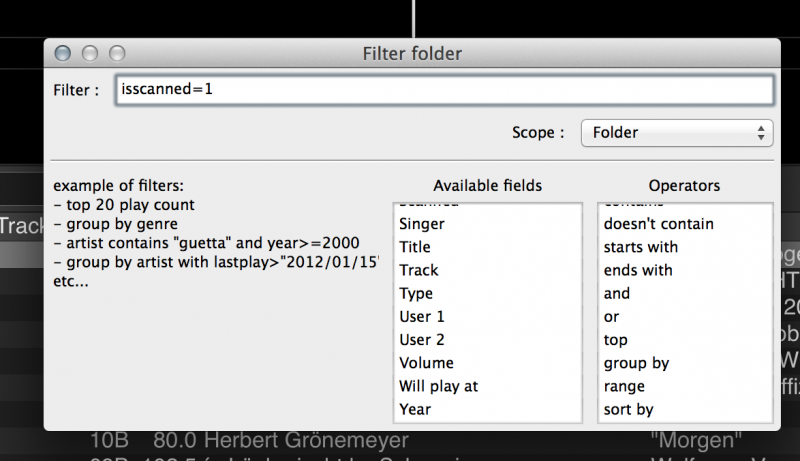This screenshot has width=800, height=461.
Task: Pick Year in Available fields
Action: [x=415, y=409]
